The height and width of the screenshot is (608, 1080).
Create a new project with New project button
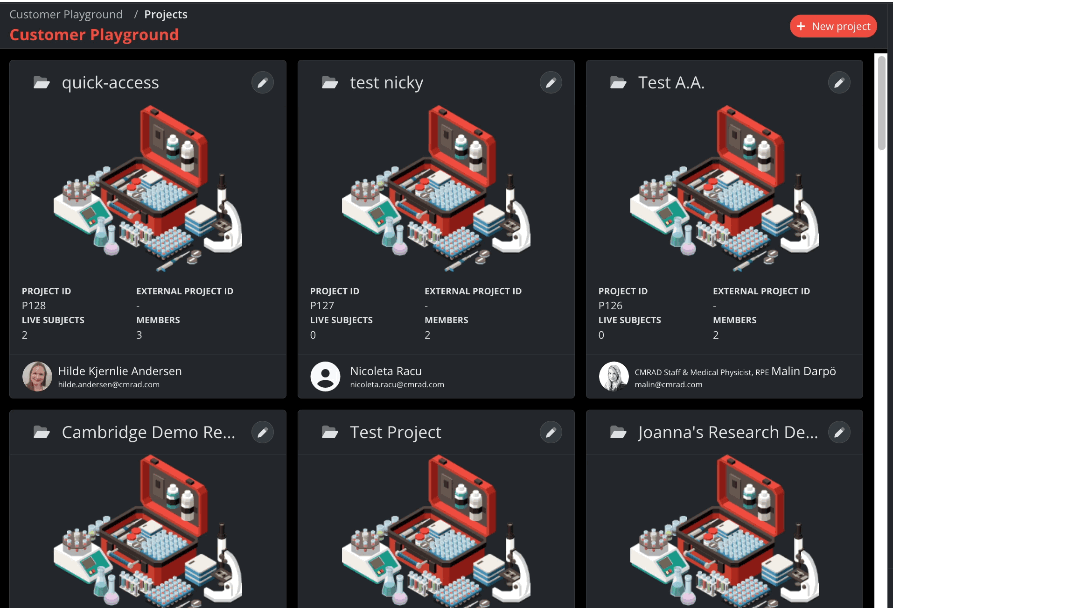(x=833, y=26)
